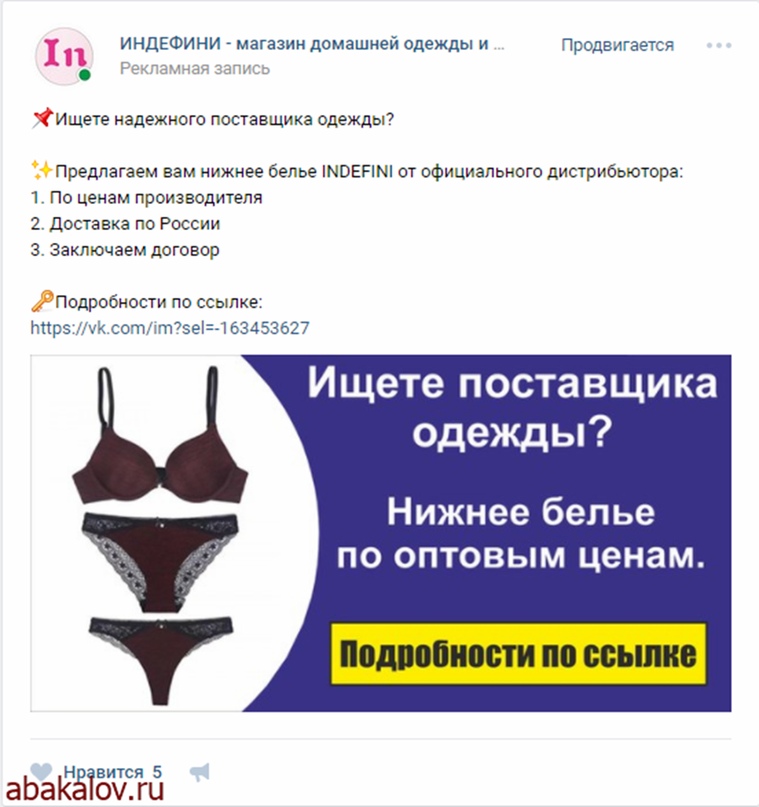Click the thong product photo in banner
Screen dimensions: 759x807
point(161,660)
